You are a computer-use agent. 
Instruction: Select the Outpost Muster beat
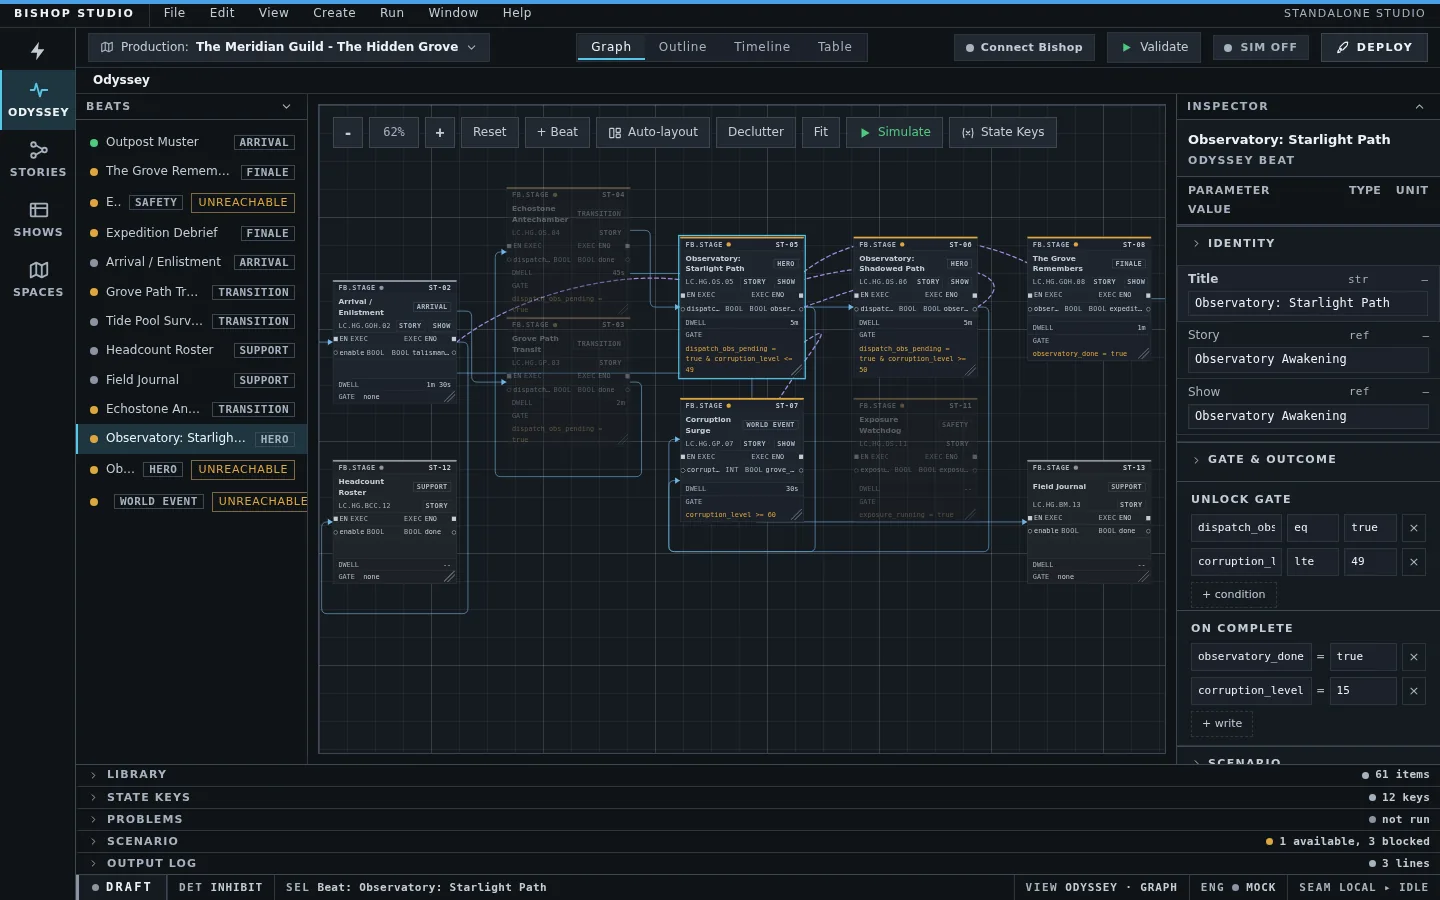pos(192,142)
